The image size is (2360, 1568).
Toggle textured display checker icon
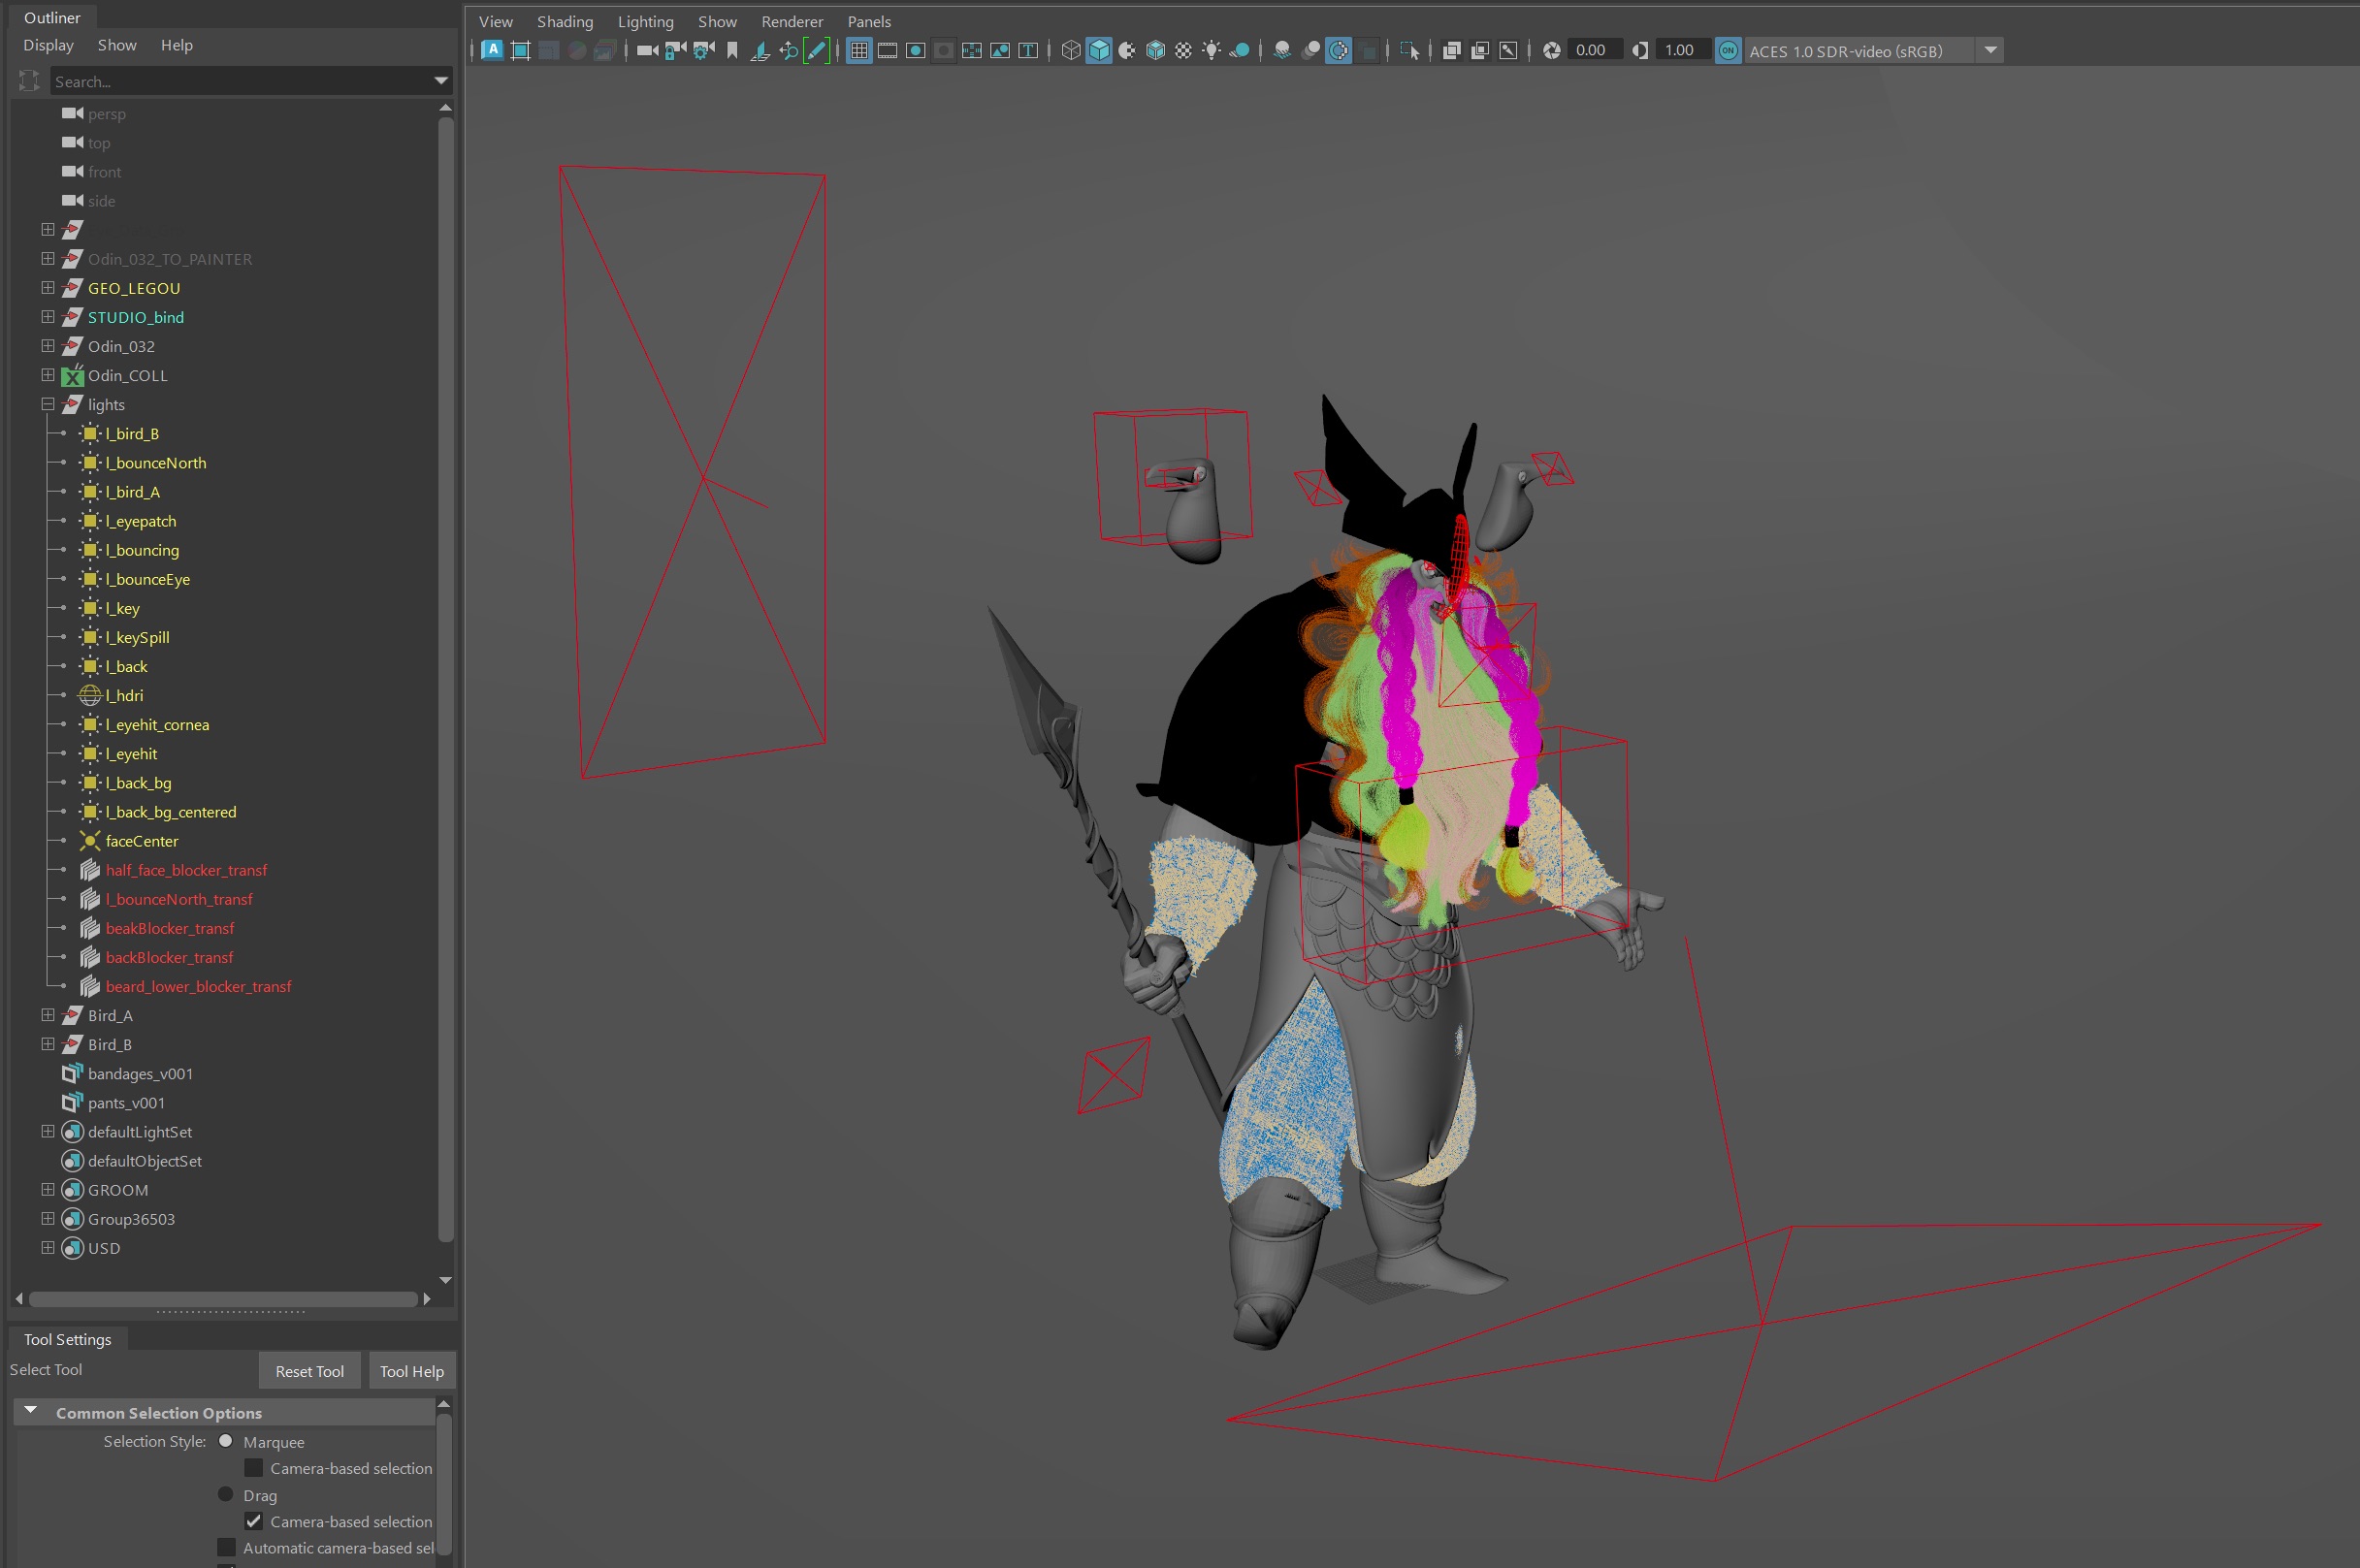(x=1183, y=50)
